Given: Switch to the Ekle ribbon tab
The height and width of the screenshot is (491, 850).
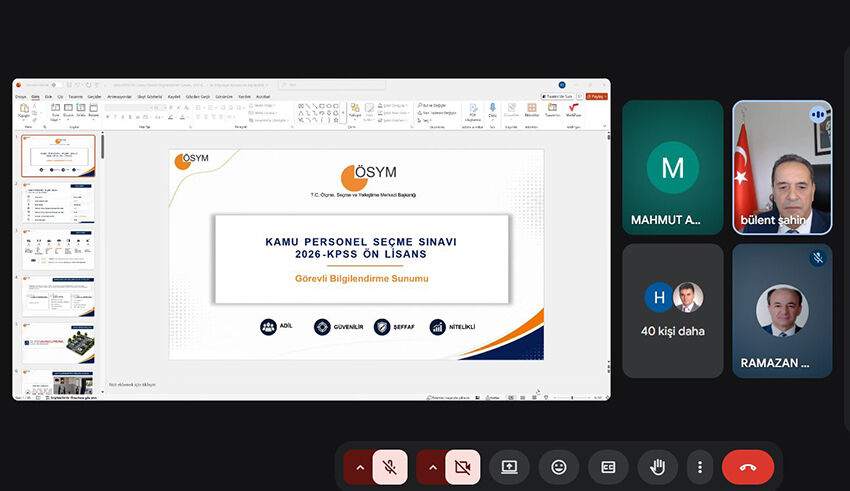Looking at the screenshot, I should pos(48,96).
